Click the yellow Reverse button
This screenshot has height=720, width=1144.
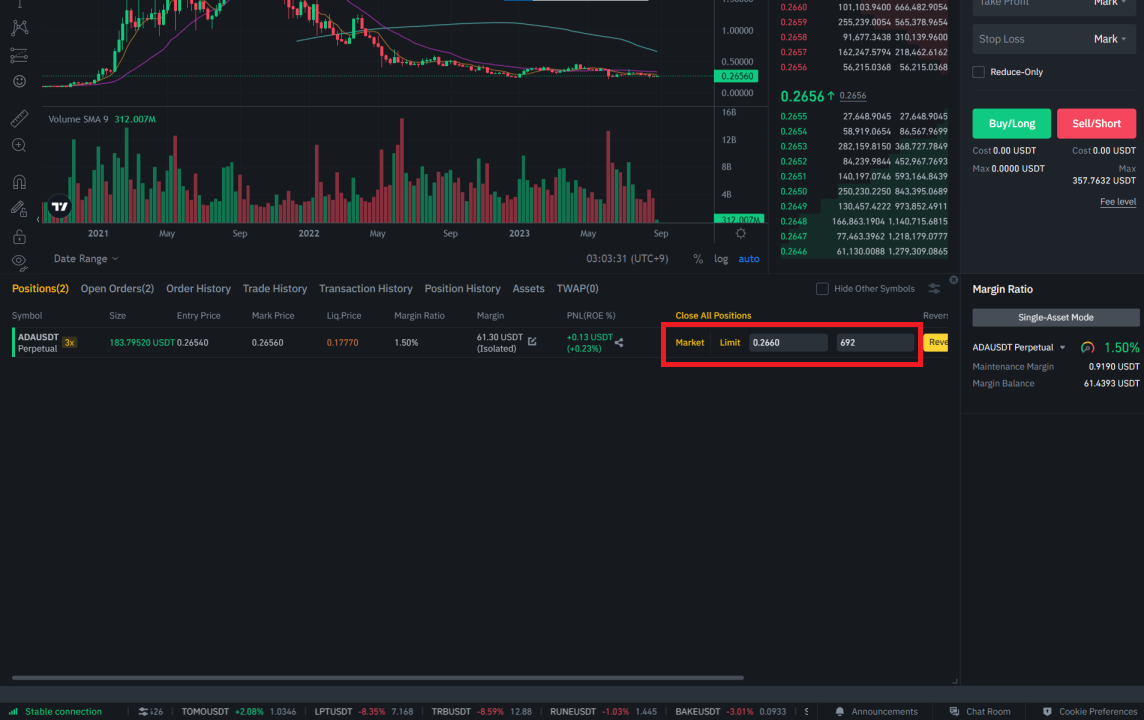coord(935,342)
